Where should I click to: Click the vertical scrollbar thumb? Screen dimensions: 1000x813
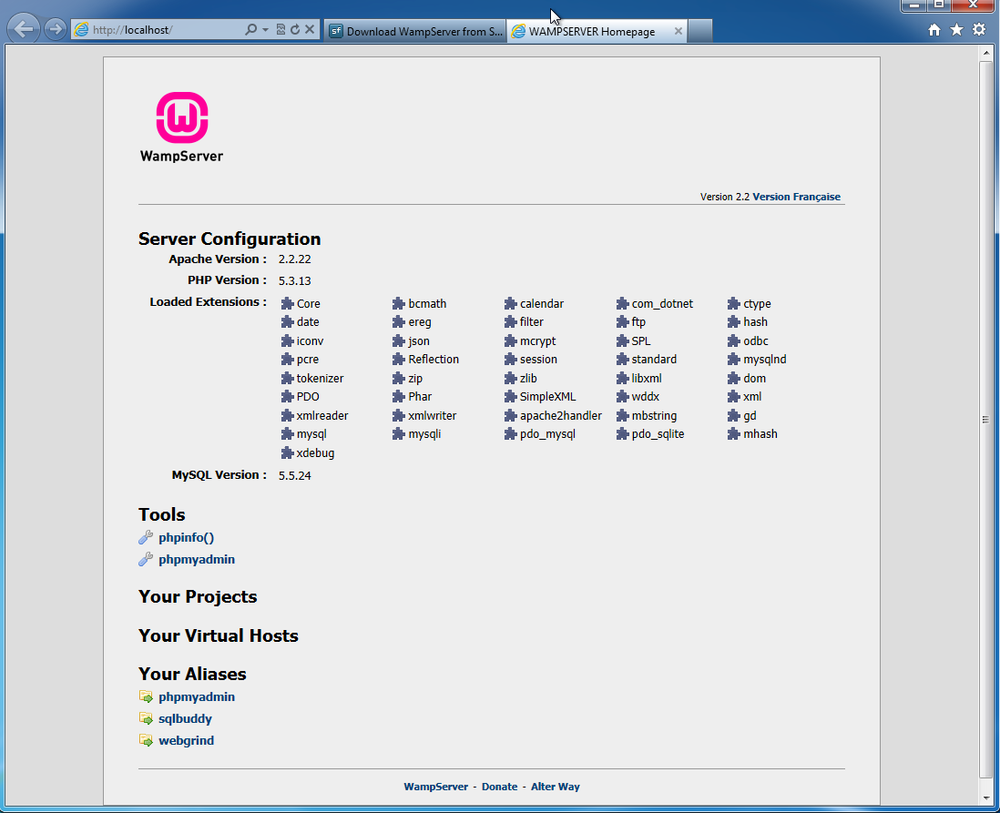point(985,420)
